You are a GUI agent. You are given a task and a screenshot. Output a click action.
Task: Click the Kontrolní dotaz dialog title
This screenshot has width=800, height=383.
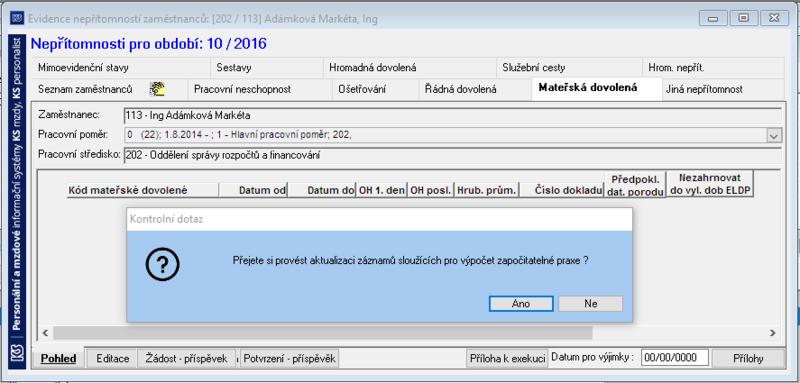coord(166,219)
